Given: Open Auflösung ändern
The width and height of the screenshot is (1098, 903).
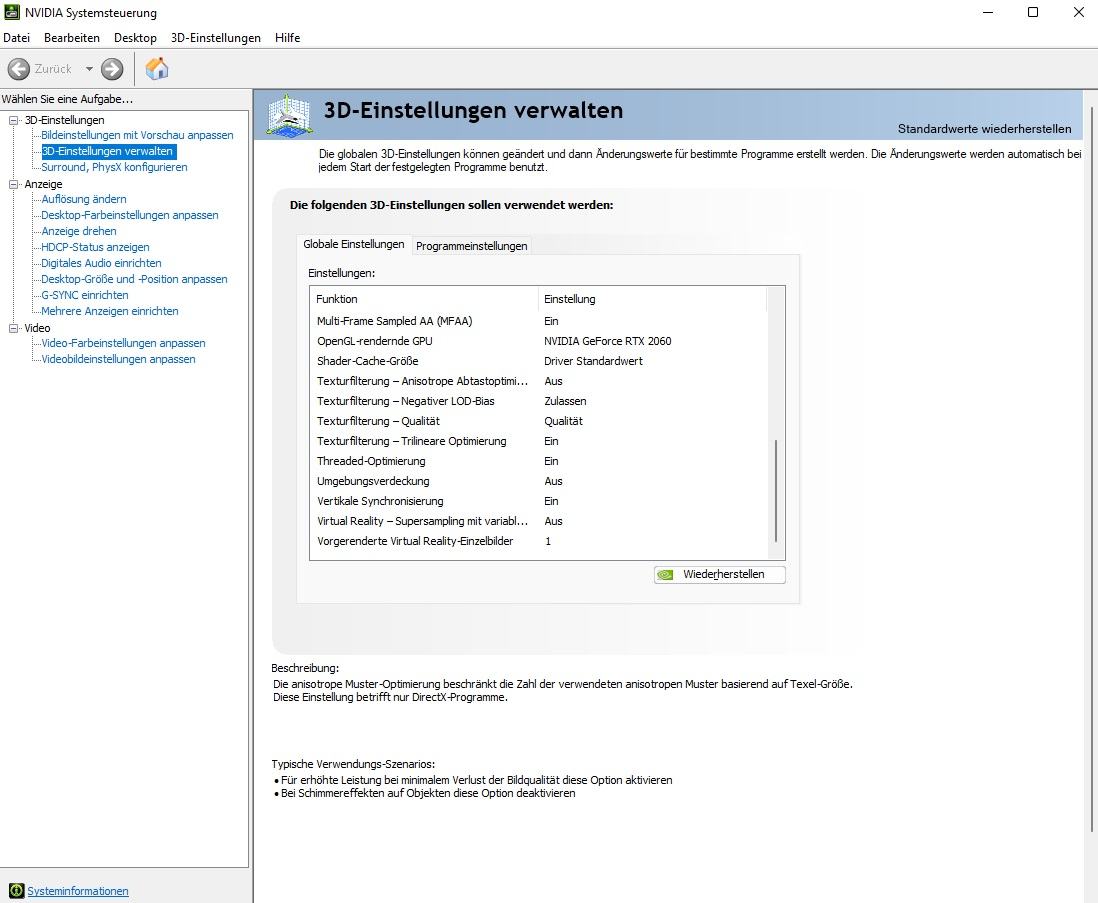Looking at the screenshot, I should [84, 199].
